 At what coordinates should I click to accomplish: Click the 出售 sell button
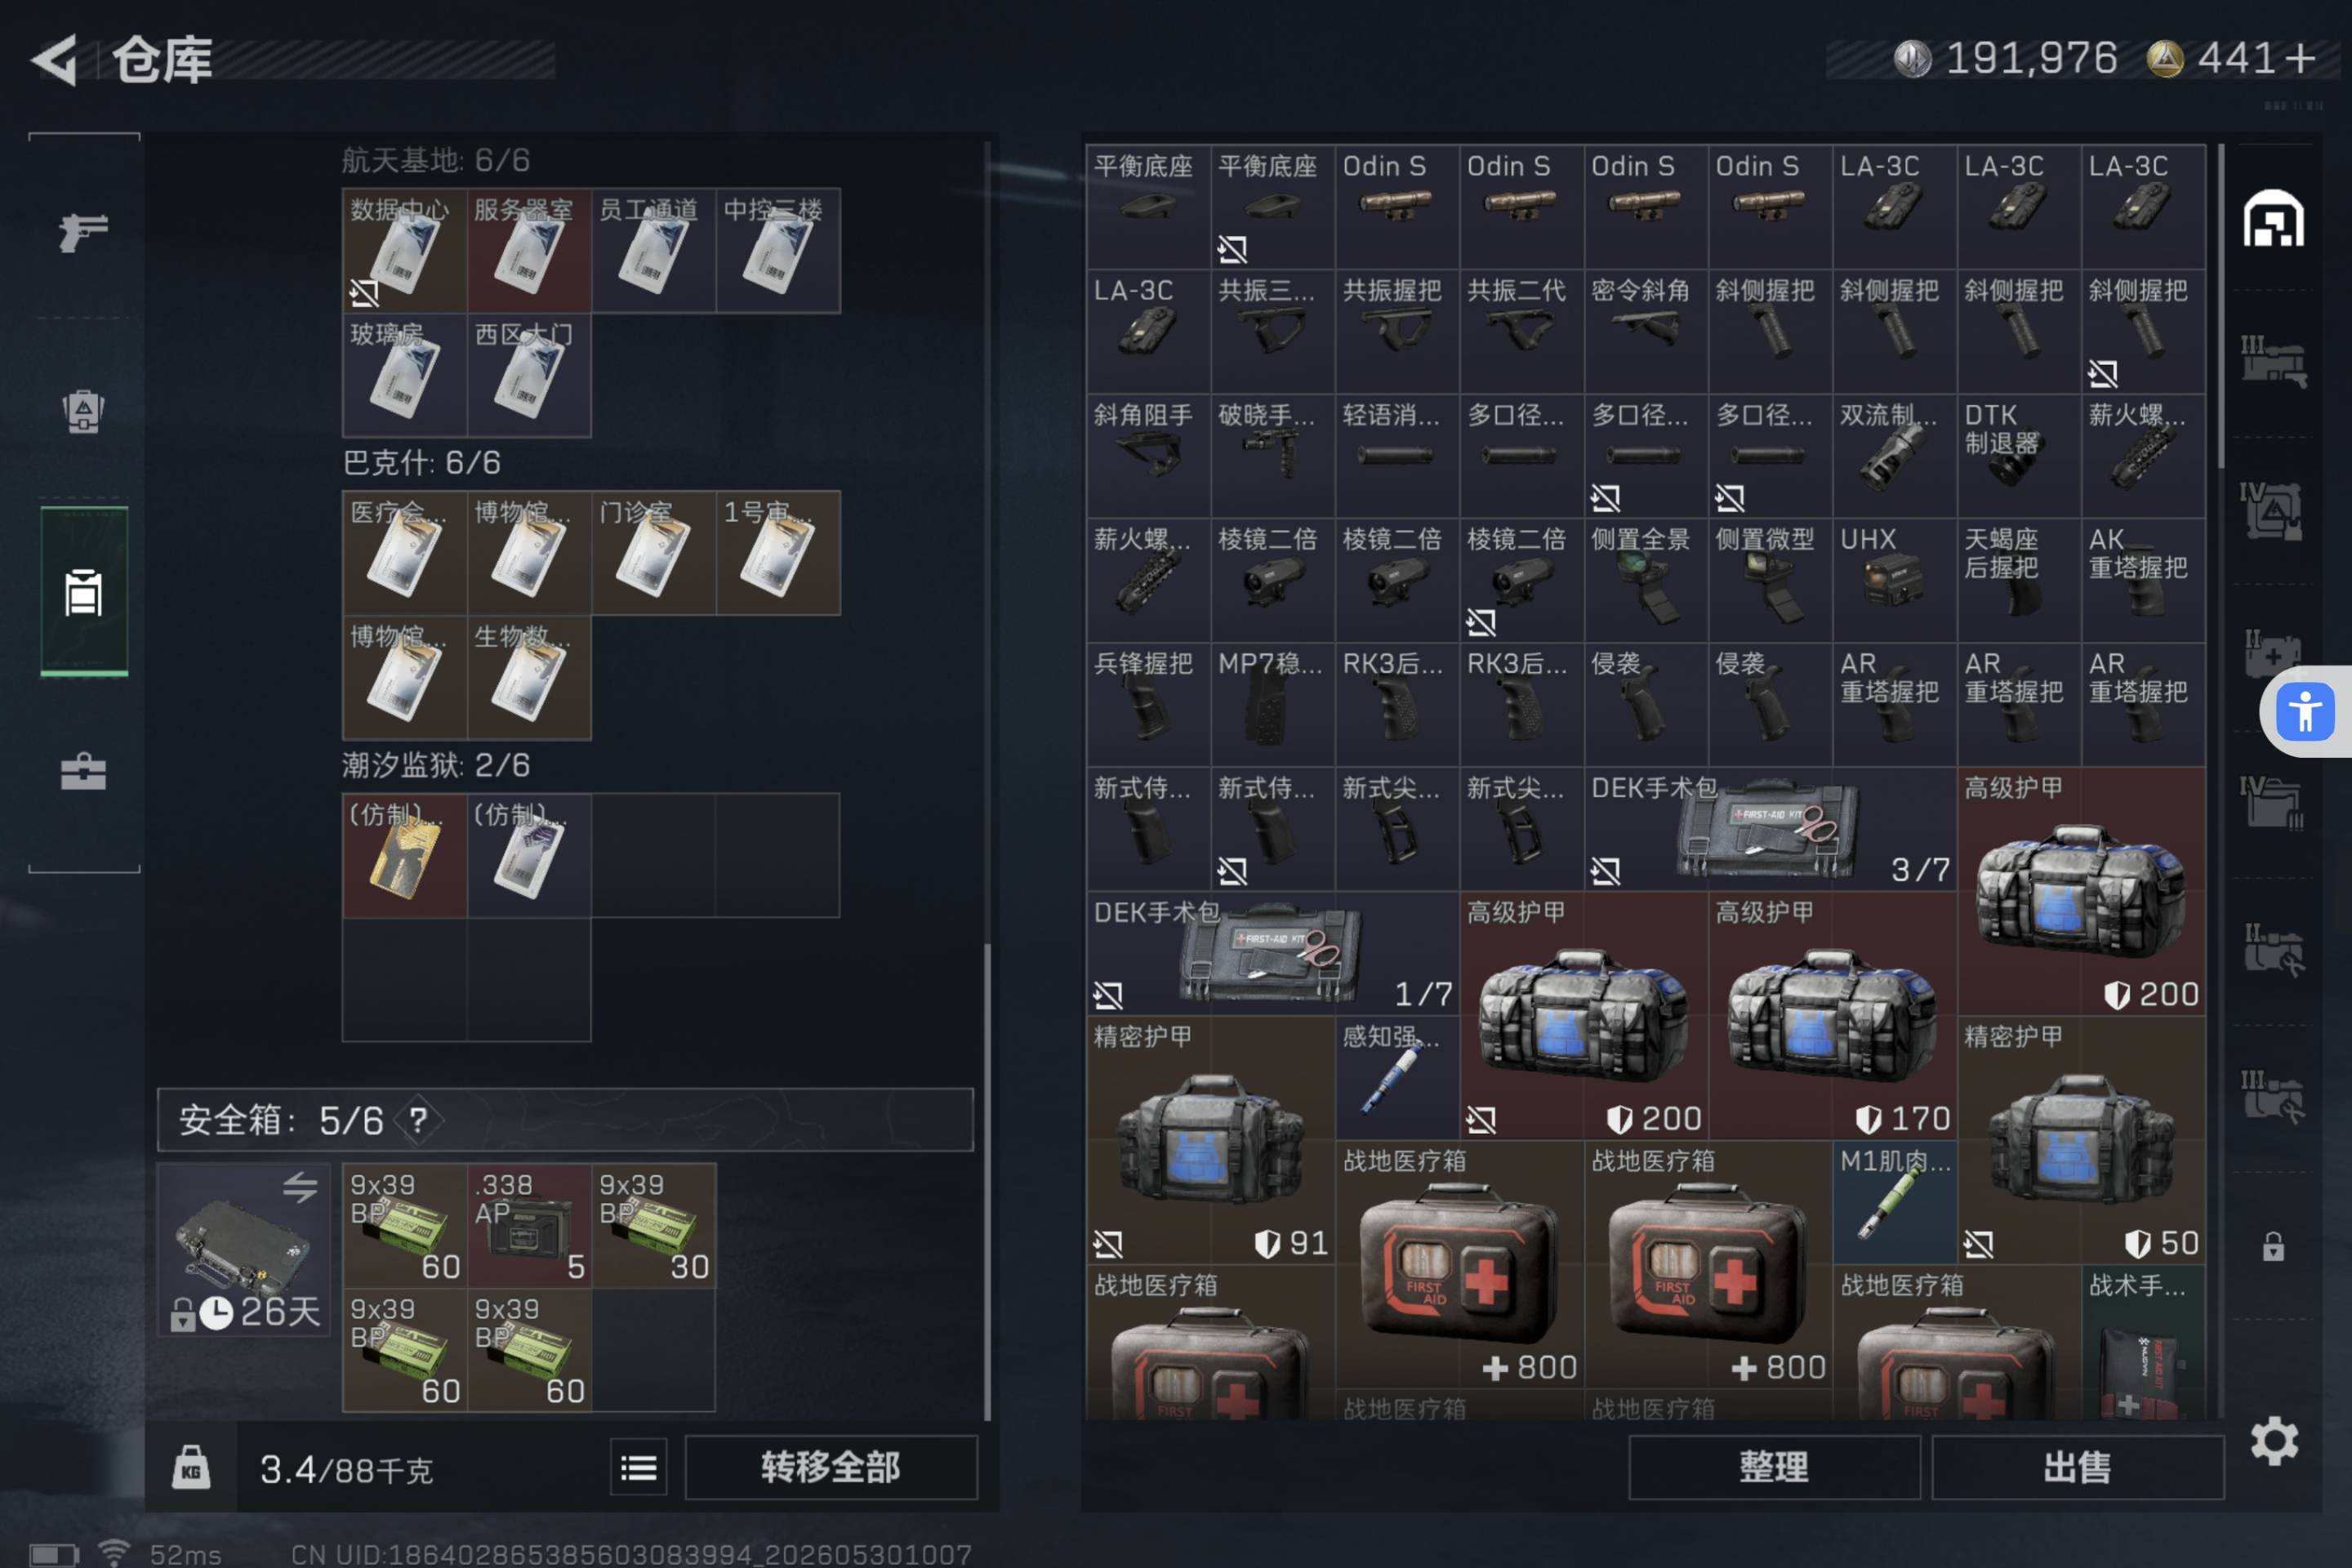tap(2078, 1467)
